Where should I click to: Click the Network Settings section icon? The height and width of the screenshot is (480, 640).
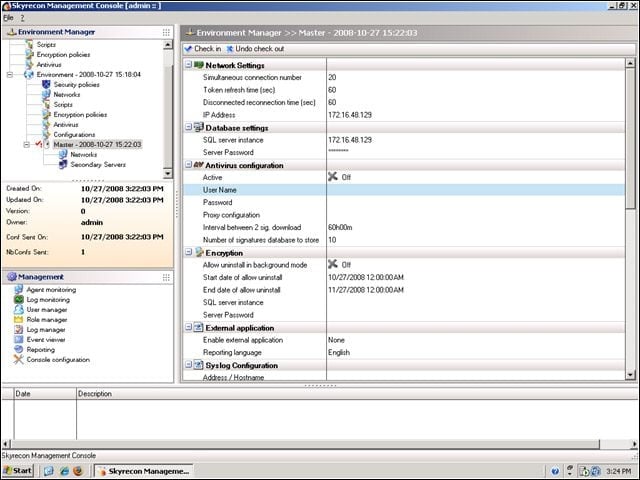coord(198,65)
